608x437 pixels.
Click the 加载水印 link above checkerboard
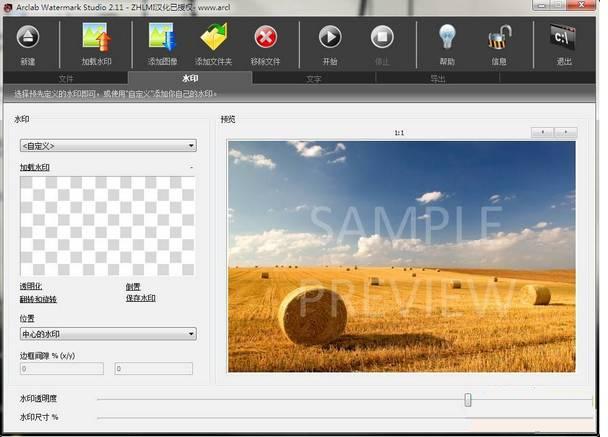35,167
